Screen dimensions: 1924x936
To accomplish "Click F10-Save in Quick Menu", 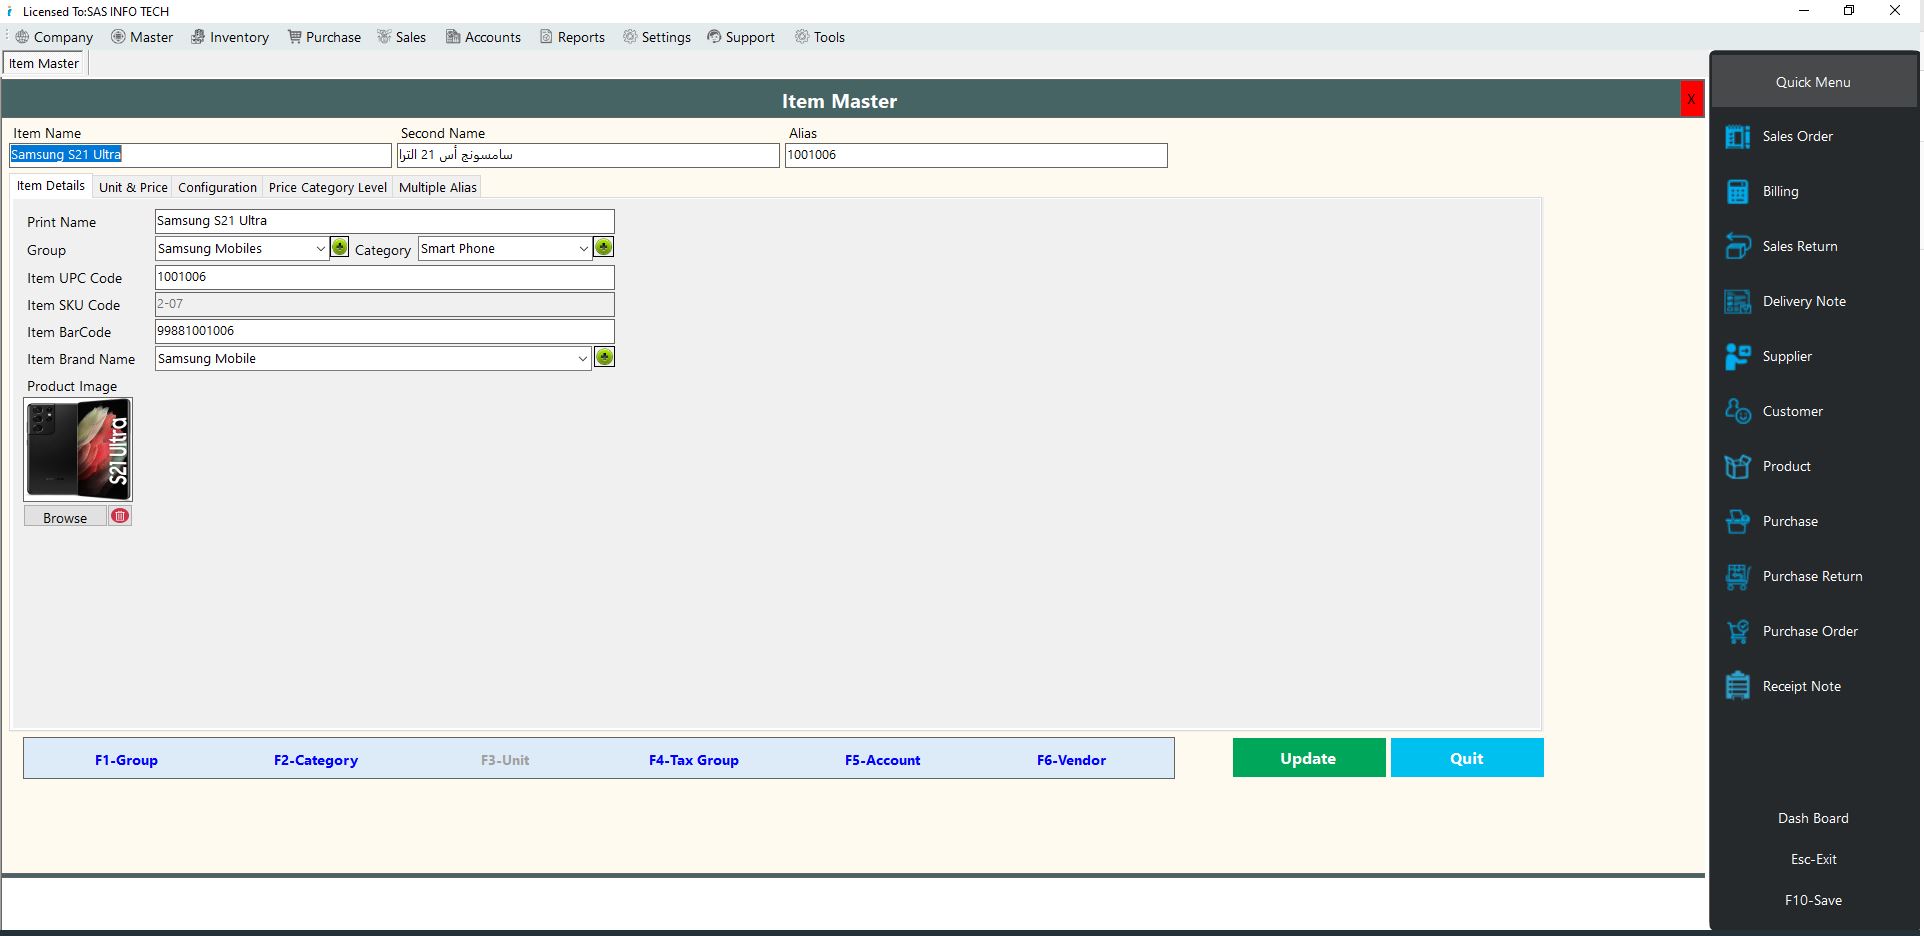I will (x=1813, y=900).
